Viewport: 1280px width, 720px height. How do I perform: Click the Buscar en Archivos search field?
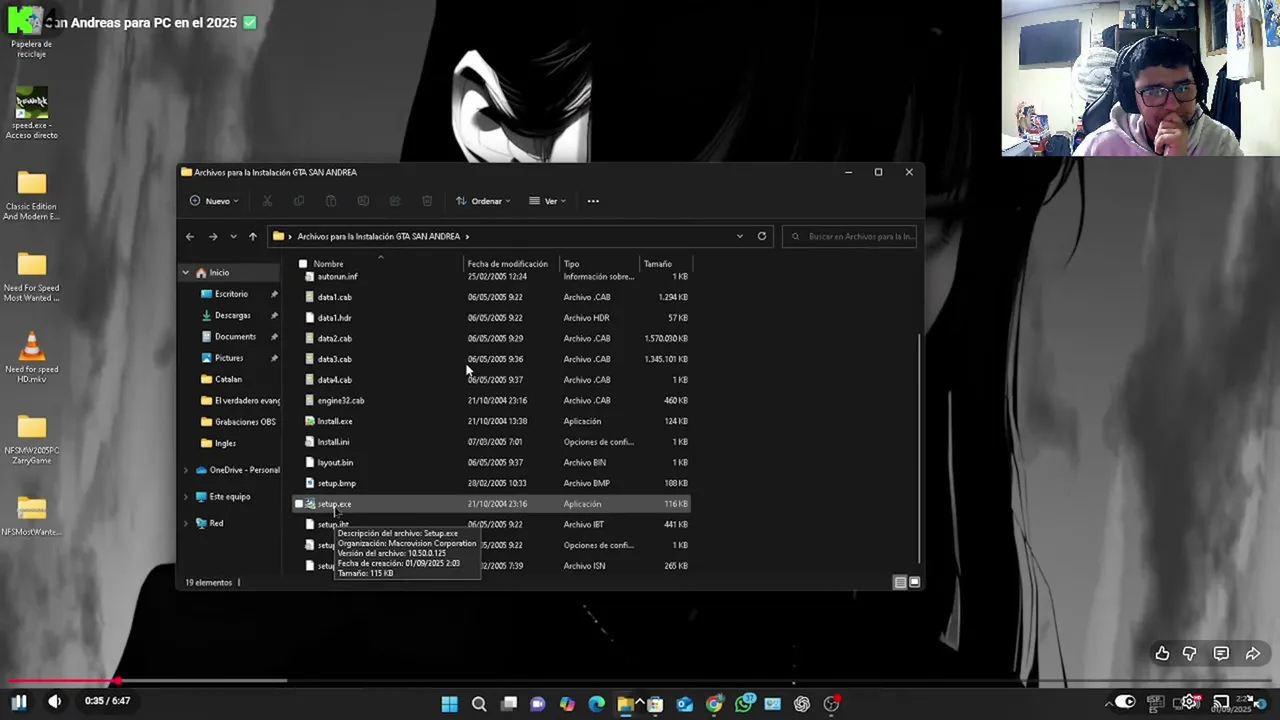coord(850,236)
